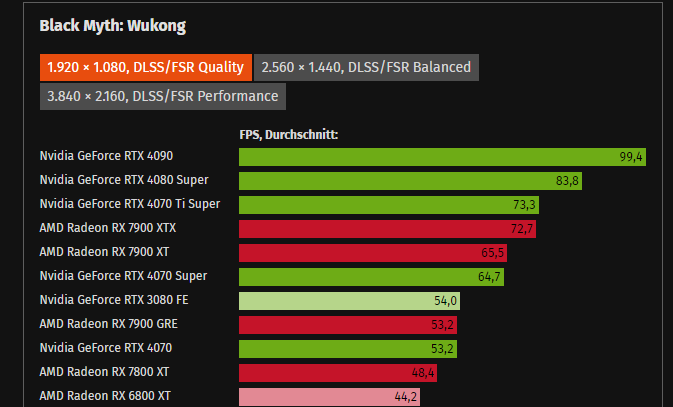This screenshot has height=407, width=673.
Task: Select the 1.920 × 1.080 DLSS/FSR Quality tab
Action: click(x=146, y=67)
